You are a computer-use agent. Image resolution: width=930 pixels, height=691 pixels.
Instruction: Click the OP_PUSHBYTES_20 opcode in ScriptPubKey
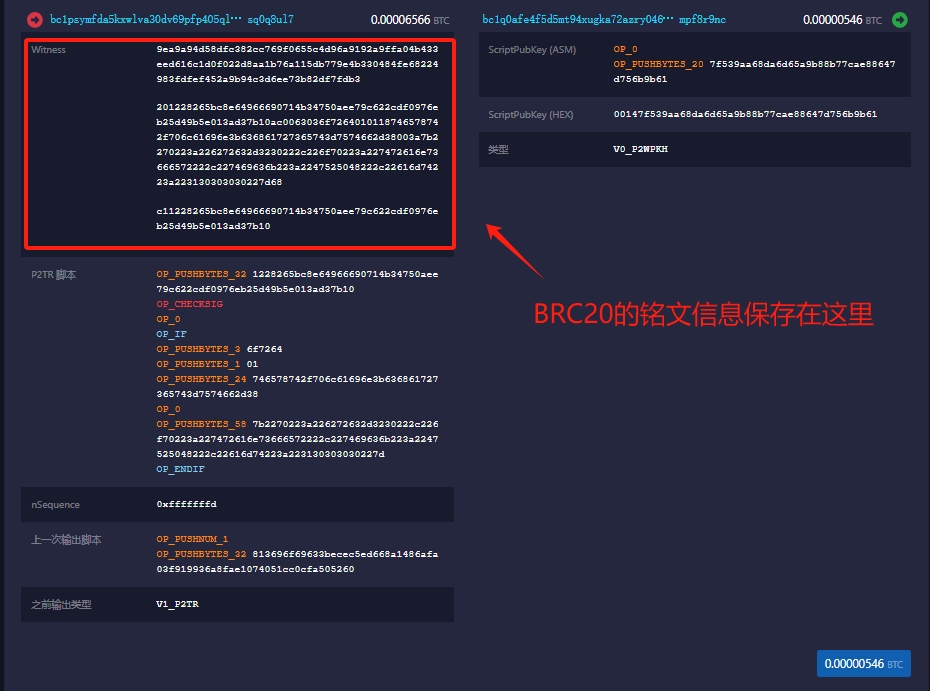658,64
